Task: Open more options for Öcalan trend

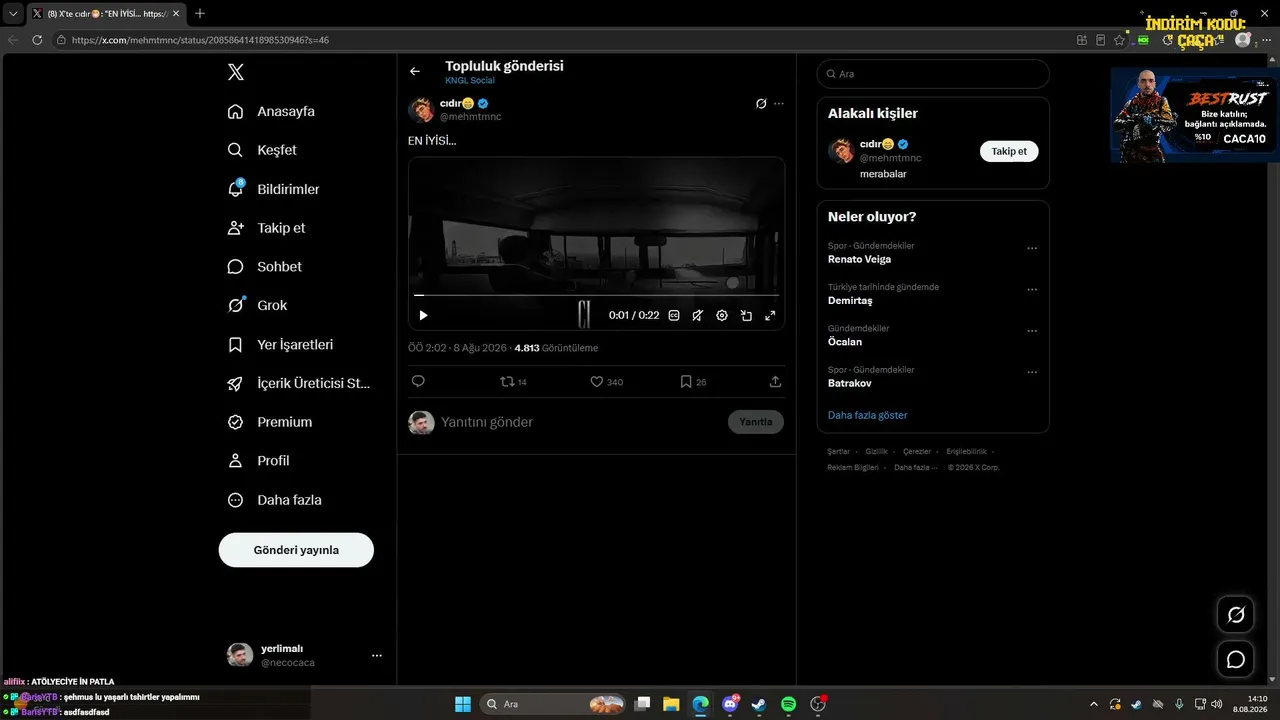Action: coord(1032,331)
